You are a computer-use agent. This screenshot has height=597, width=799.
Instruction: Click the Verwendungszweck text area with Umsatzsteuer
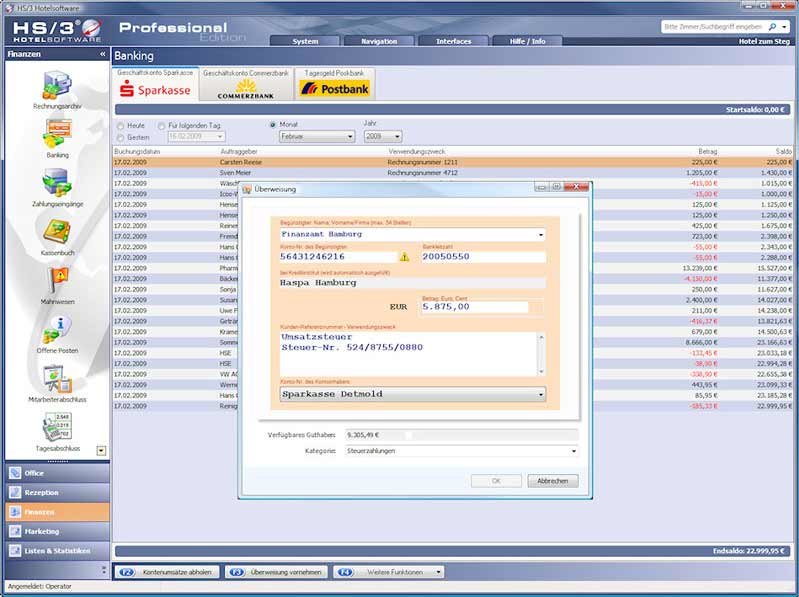coord(409,354)
